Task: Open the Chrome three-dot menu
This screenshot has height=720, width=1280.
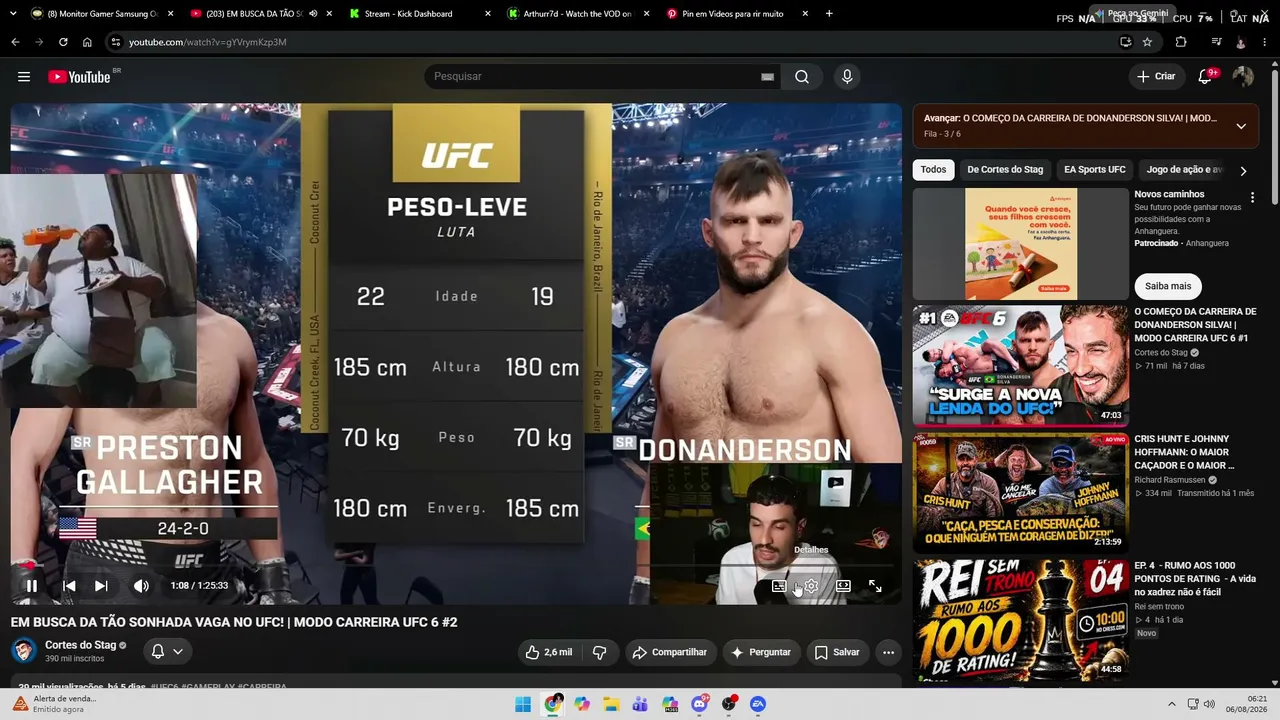Action: [1266, 42]
